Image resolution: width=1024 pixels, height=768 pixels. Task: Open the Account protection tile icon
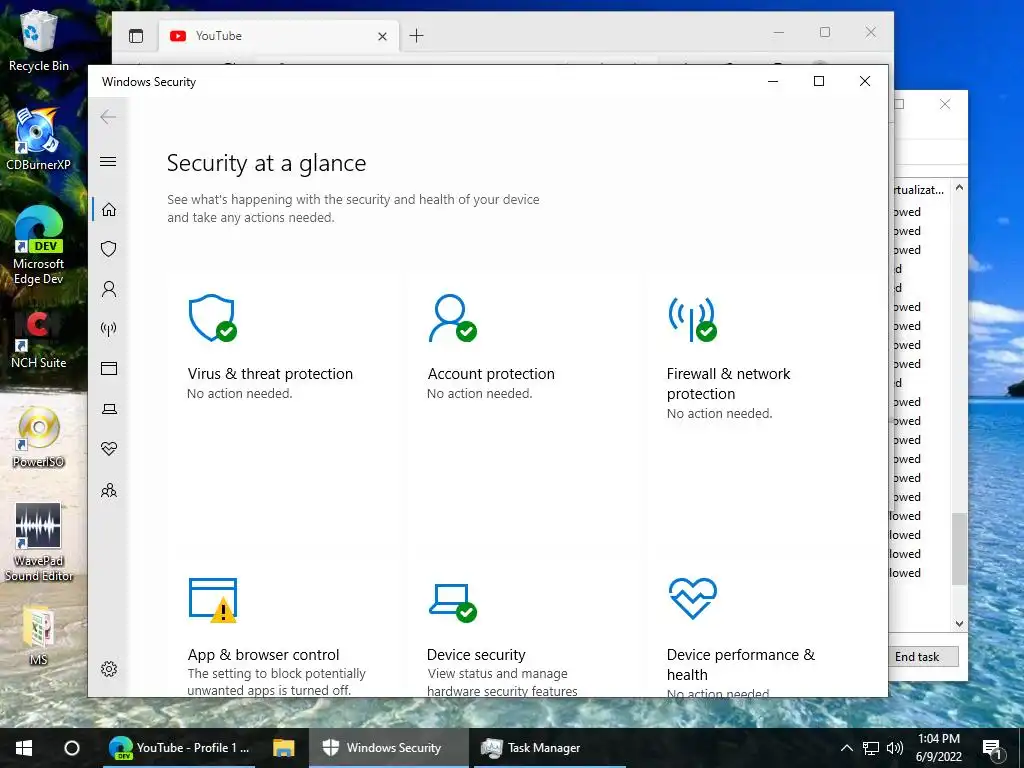pos(452,319)
